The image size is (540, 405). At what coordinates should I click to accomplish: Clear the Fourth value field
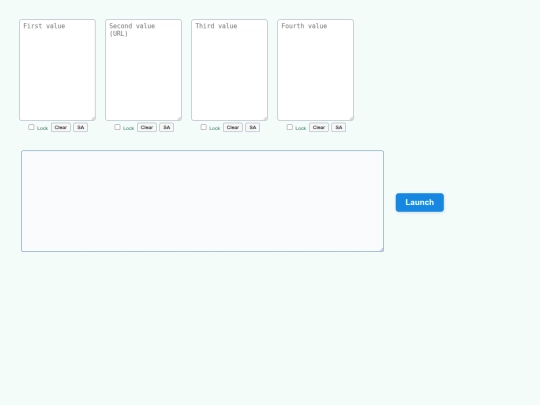pyautogui.click(x=319, y=127)
